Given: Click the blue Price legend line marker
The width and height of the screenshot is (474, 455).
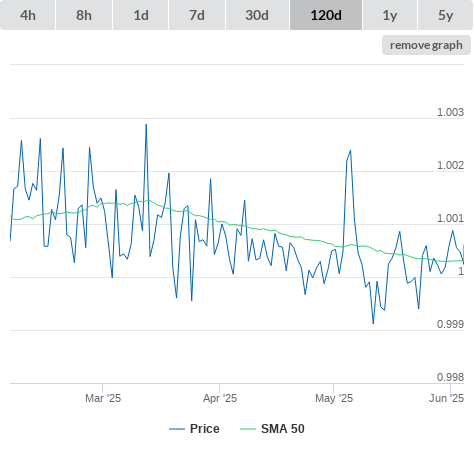Looking at the screenshot, I should pyautogui.click(x=177, y=429).
